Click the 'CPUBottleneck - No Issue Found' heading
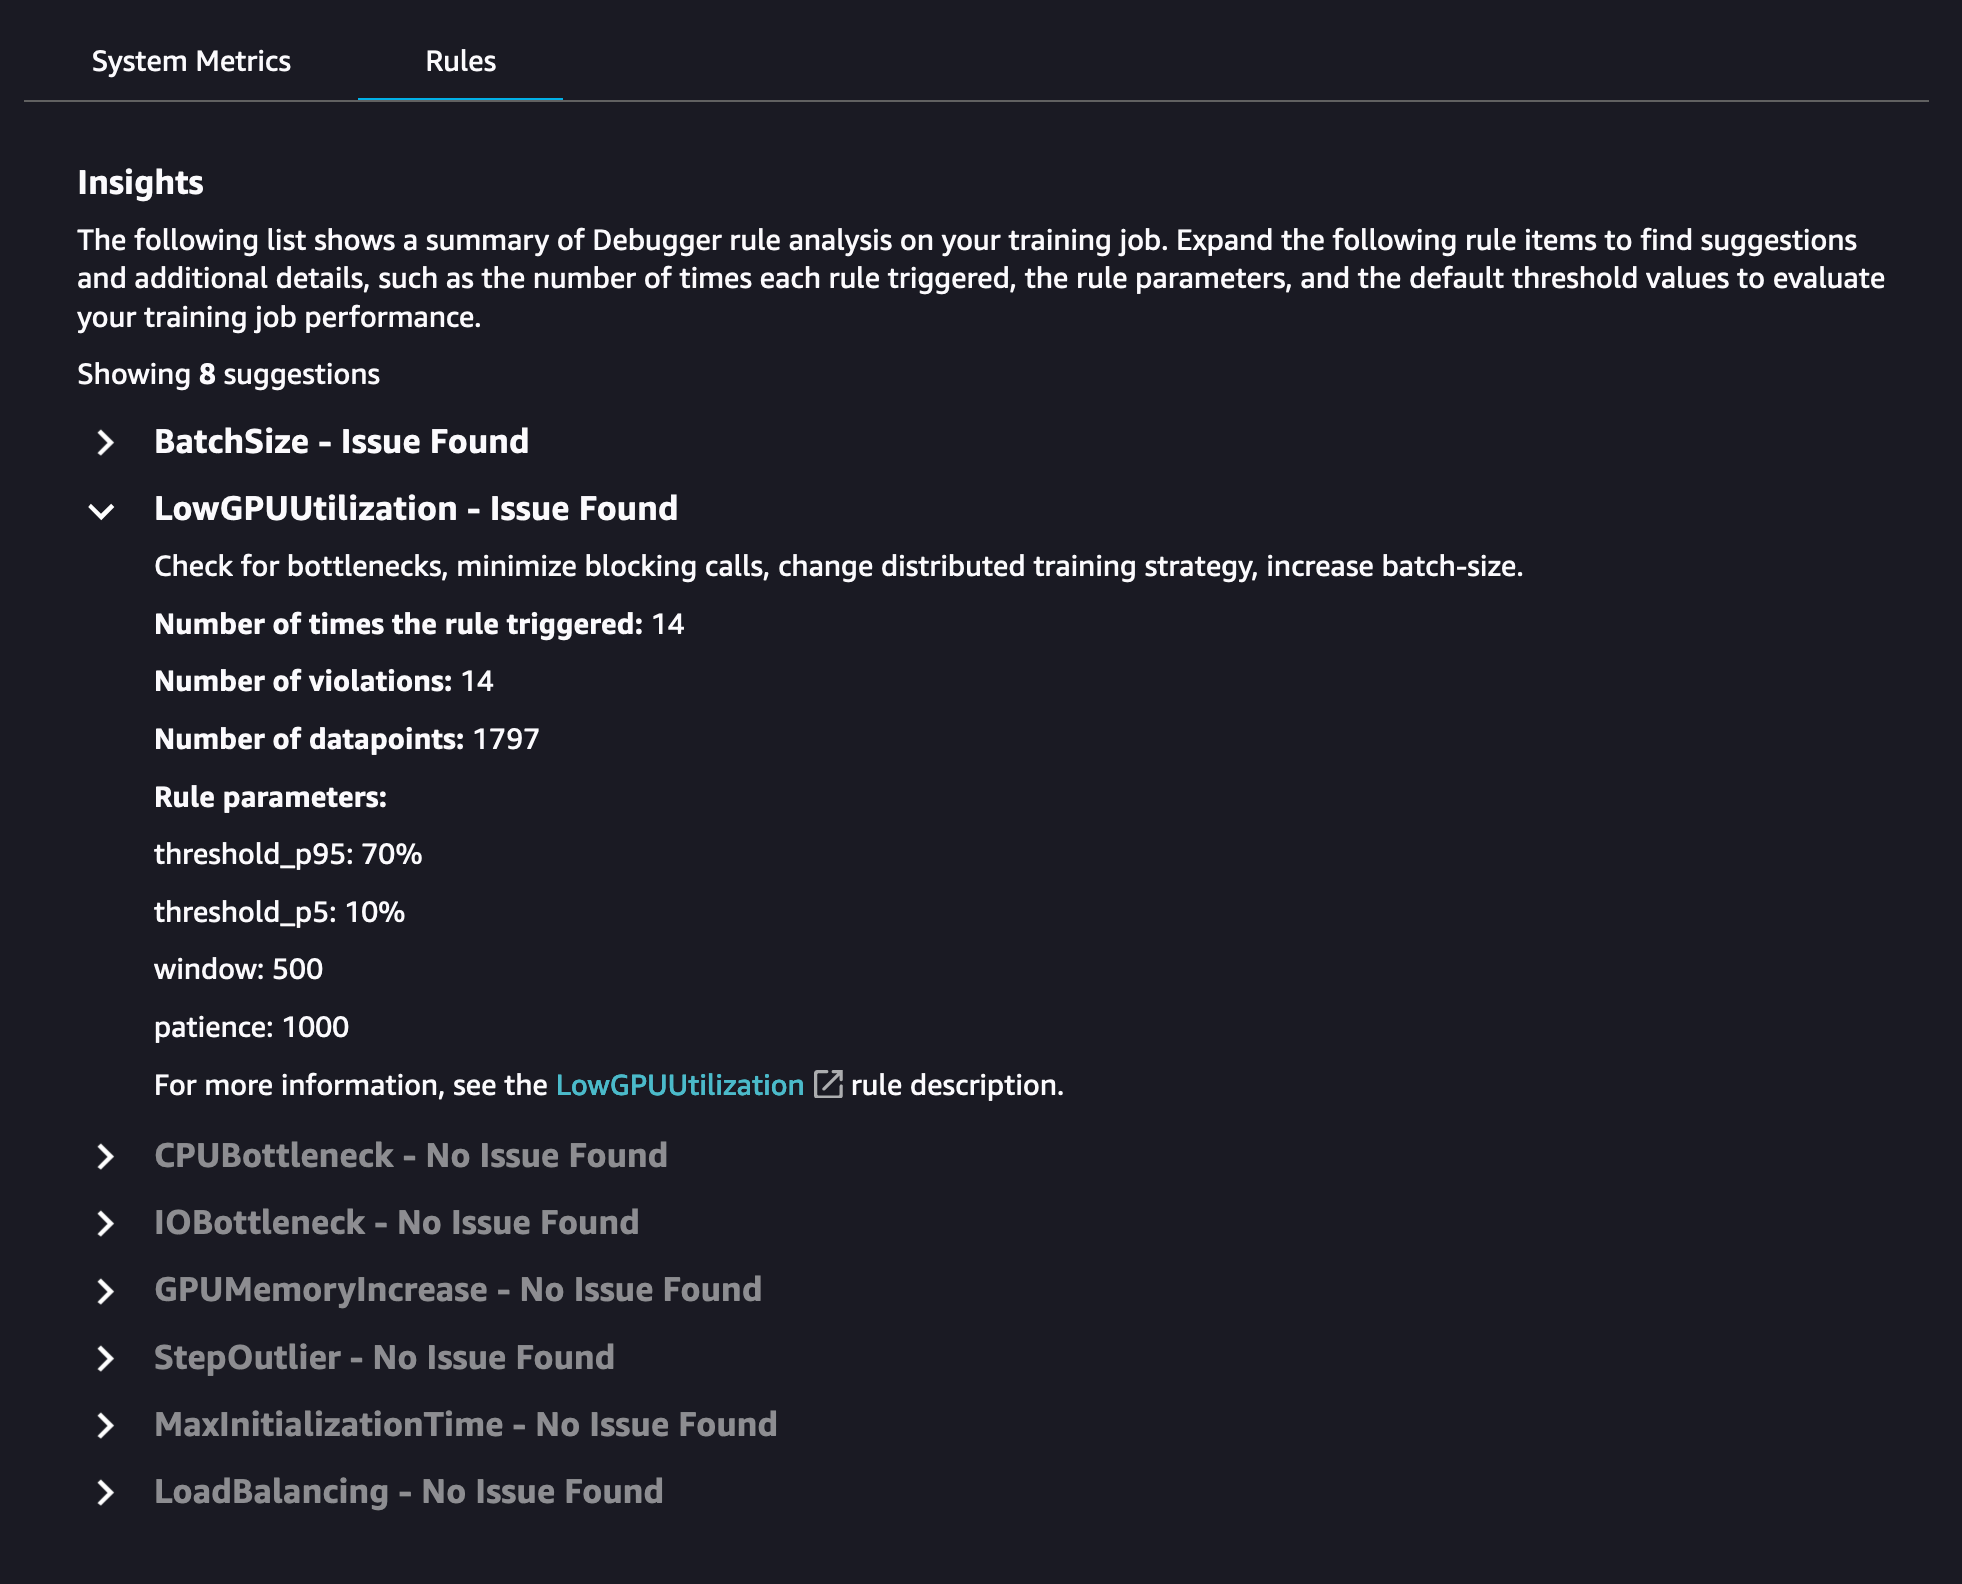The width and height of the screenshot is (1962, 1584). click(x=410, y=1155)
